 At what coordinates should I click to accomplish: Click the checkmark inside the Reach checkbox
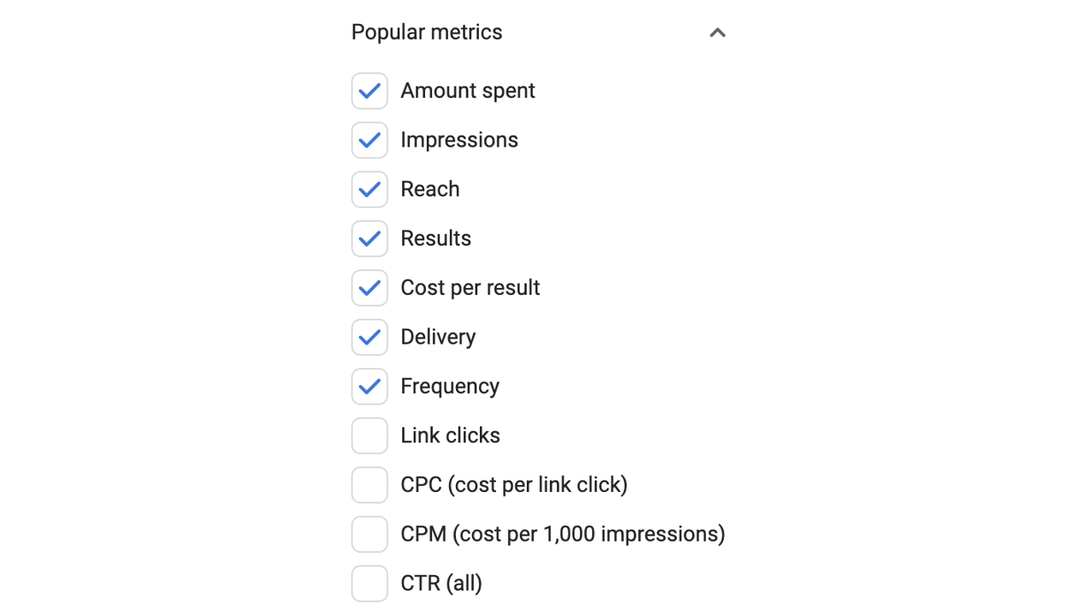369,189
